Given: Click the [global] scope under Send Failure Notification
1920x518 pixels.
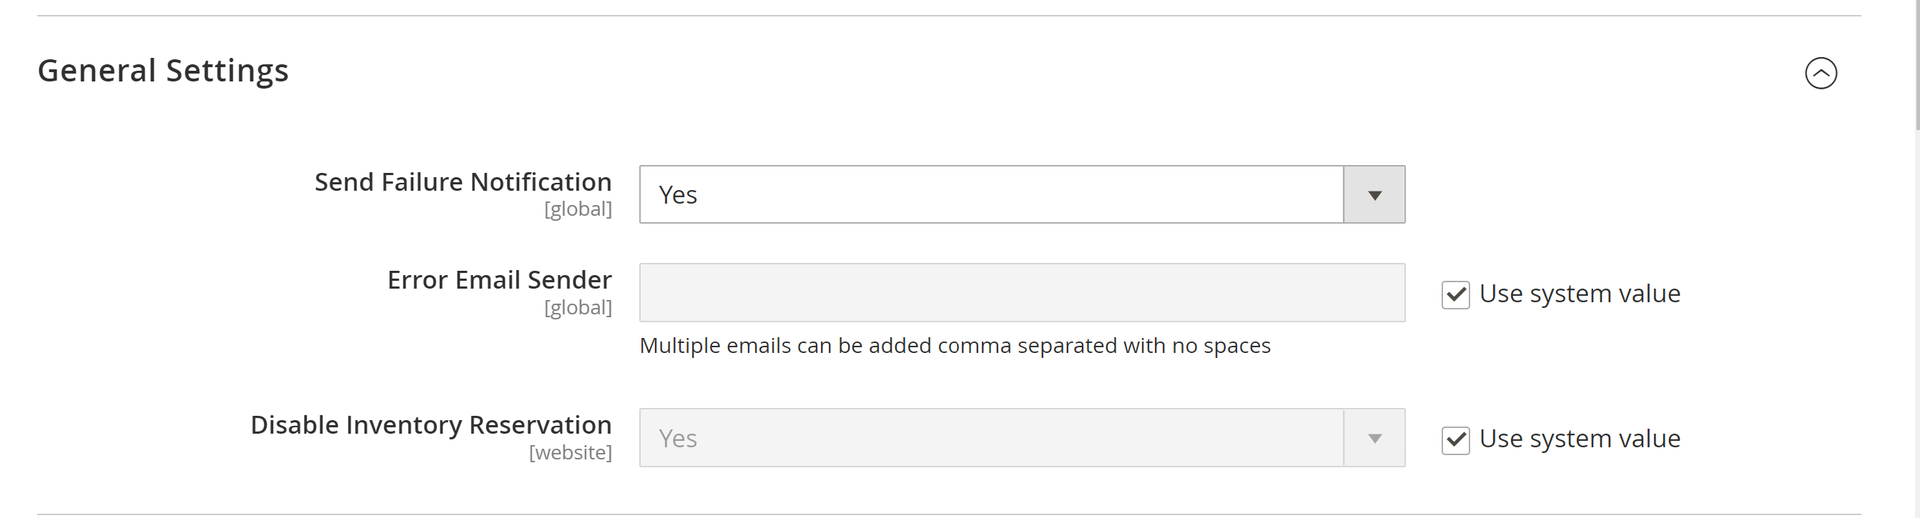Looking at the screenshot, I should 577,209.
